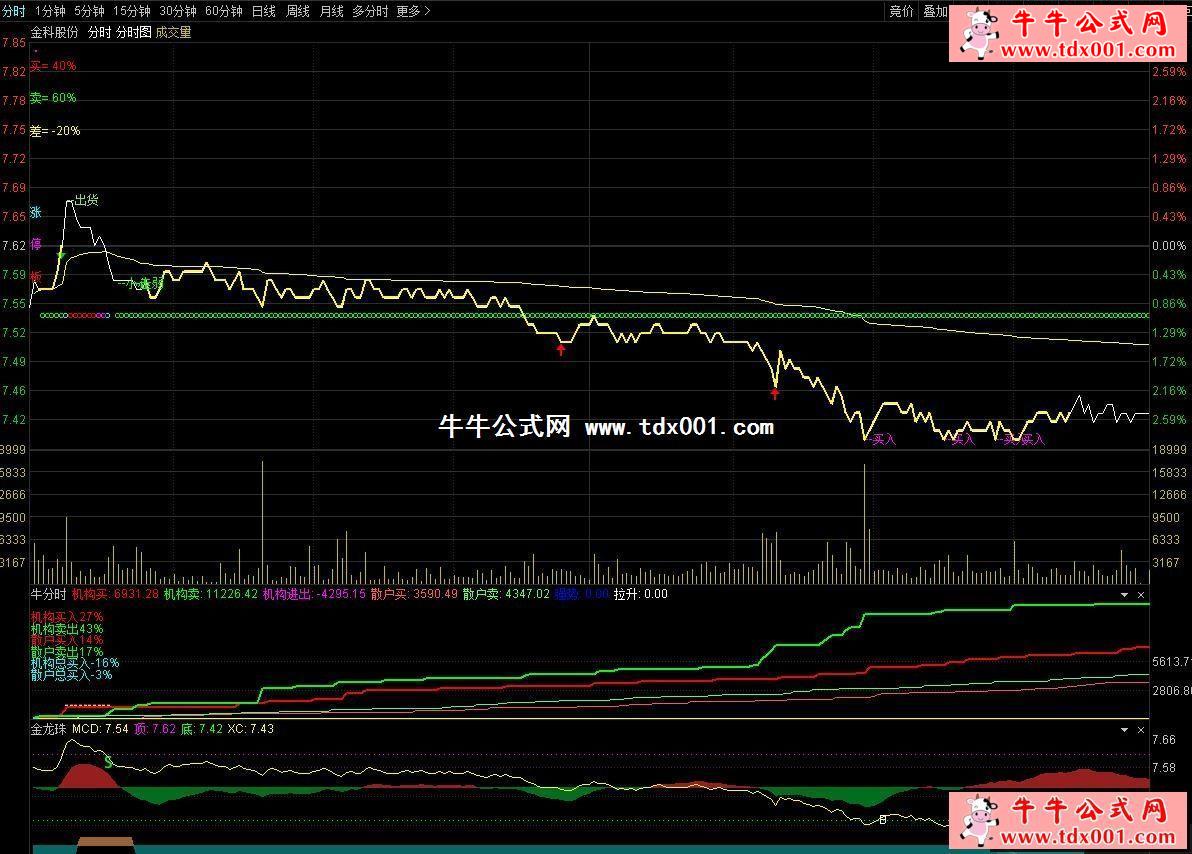Switch to the 多分时 multi-day view
Screen dimensions: 1192x854
pyautogui.click(x=370, y=11)
